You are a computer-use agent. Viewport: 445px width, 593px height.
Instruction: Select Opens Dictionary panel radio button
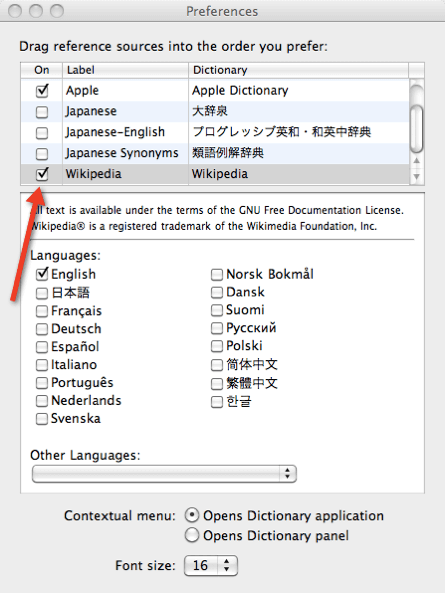(x=192, y=536)
